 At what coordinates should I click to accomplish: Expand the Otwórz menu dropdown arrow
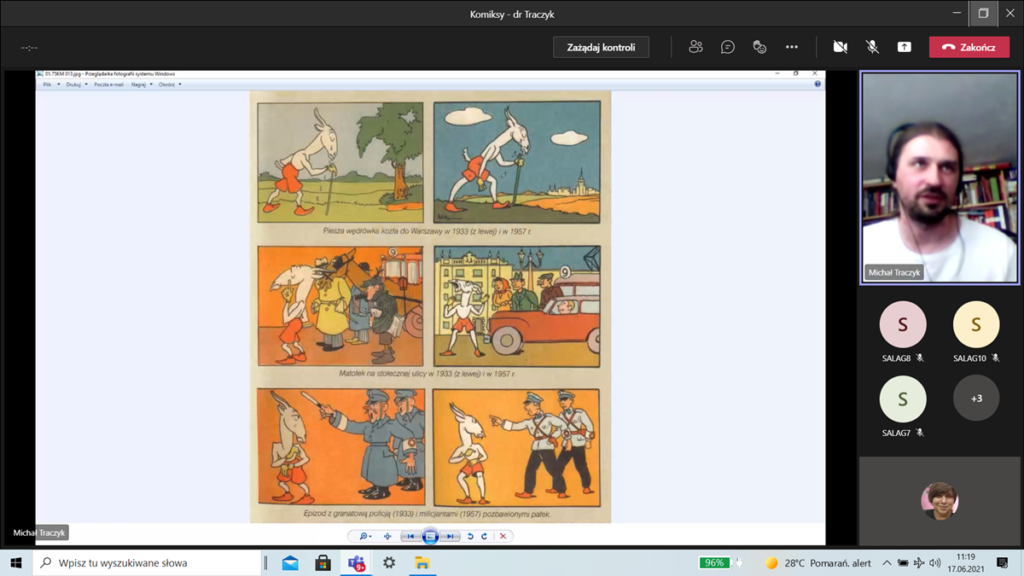coord(180,84)
